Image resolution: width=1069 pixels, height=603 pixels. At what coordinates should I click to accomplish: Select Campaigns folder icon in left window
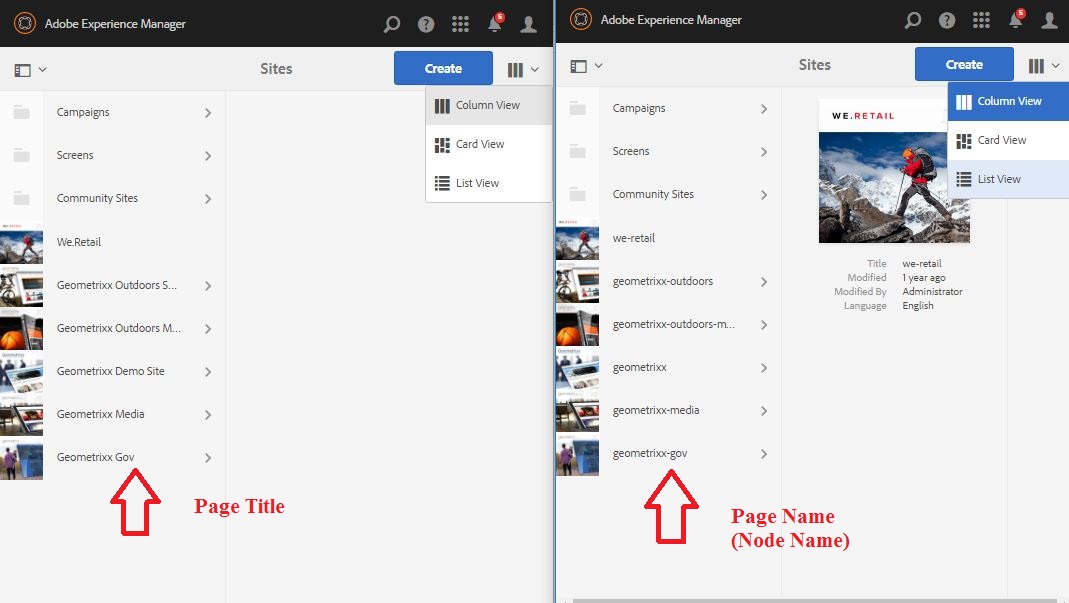pos(22,112)
